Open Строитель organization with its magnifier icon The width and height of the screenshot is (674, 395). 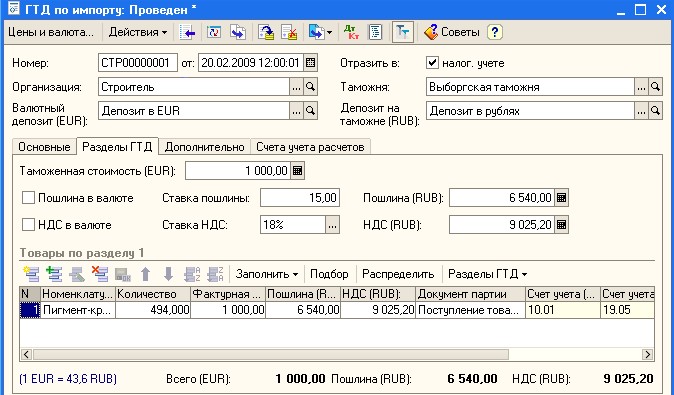pos(310,87)
